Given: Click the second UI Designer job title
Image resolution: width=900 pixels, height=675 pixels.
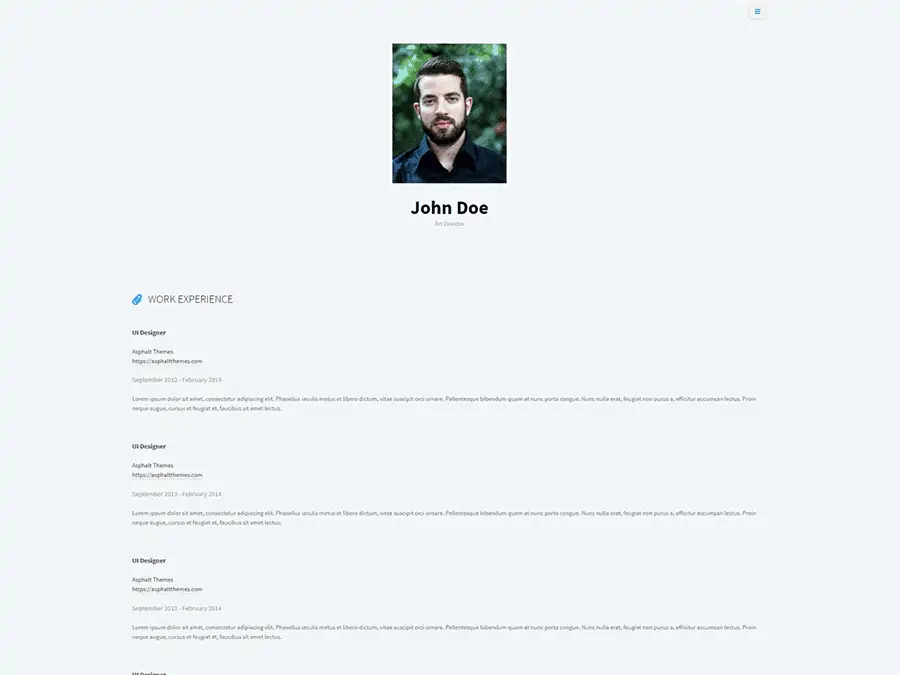Looking at the screenshot, I should [149, 446].
